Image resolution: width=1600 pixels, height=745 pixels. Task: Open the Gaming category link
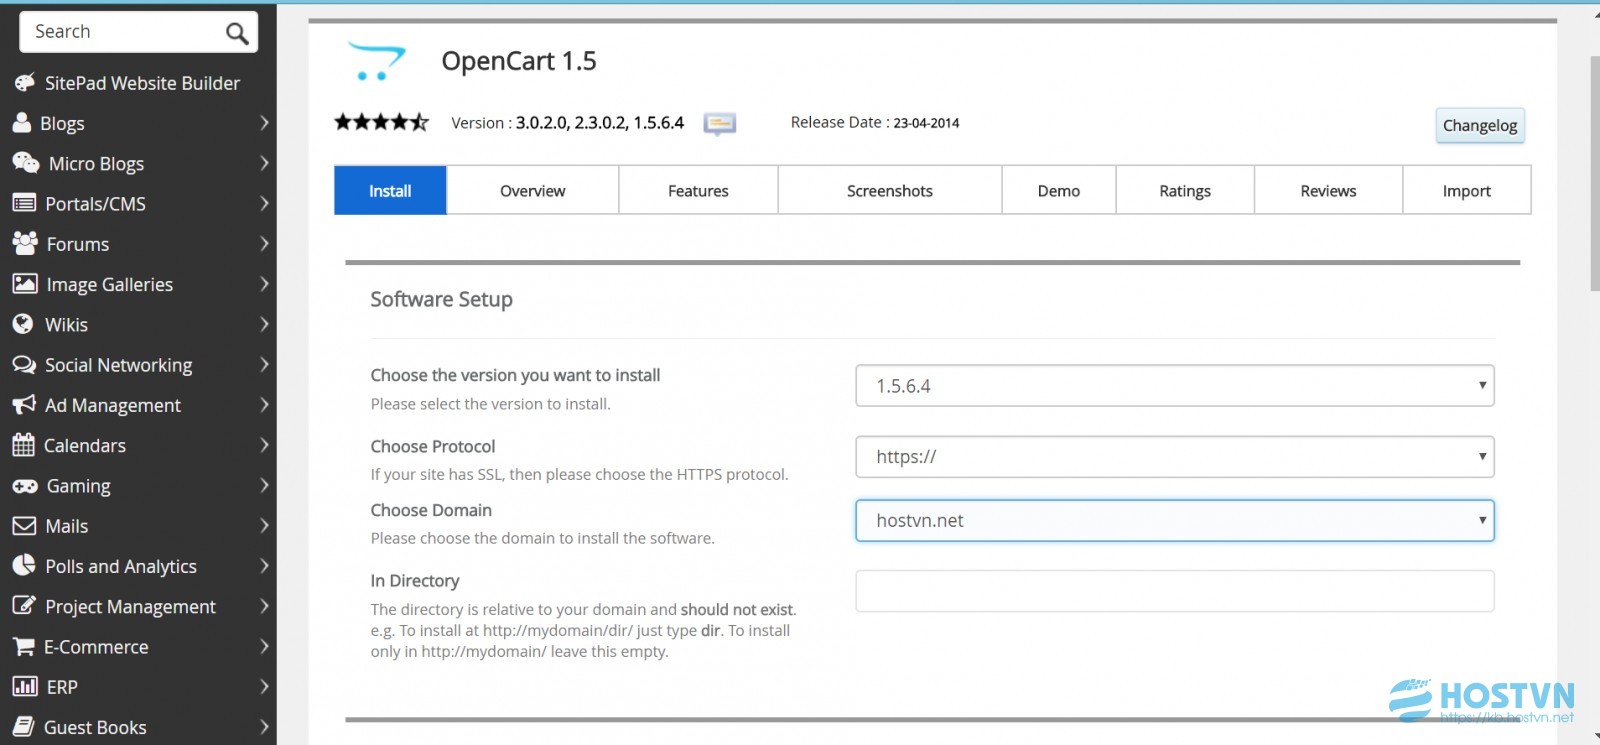(79, 486)
